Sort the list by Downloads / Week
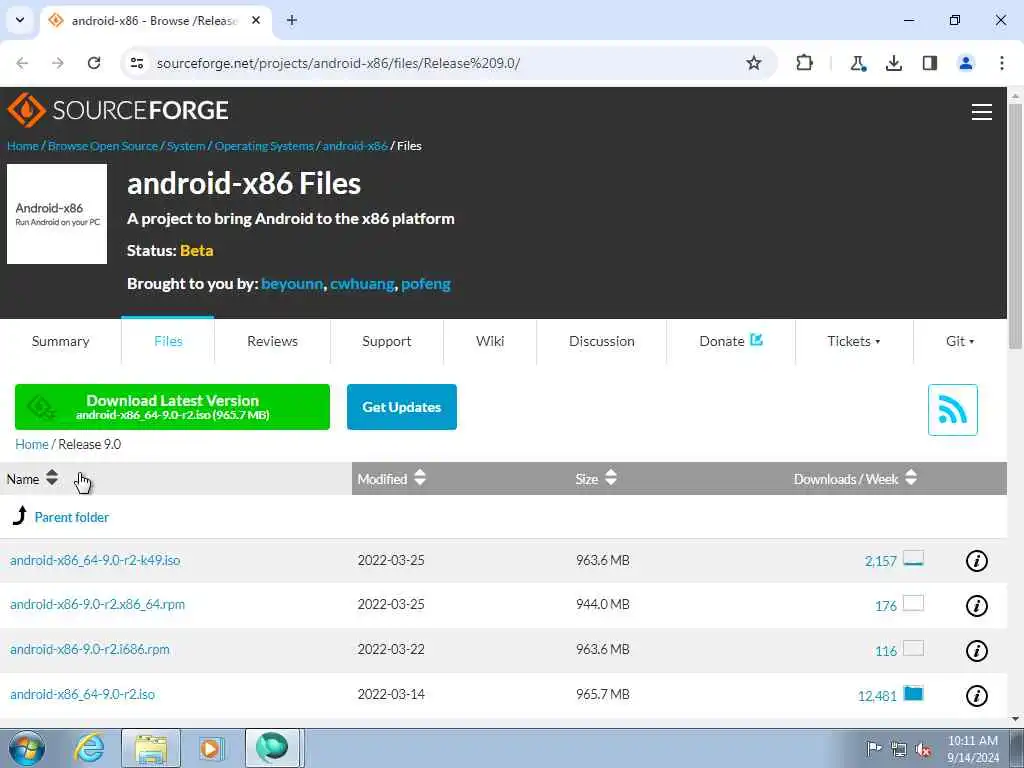This screenshot has width=1024, height=768. tap(855, 479)
